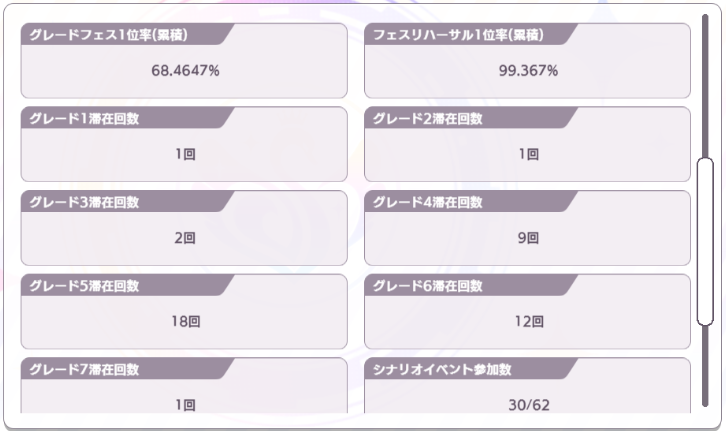This screenshot has width=726, height=431.
Task: Open the グレード3滞在回数 panel
Action: (184, 228)
